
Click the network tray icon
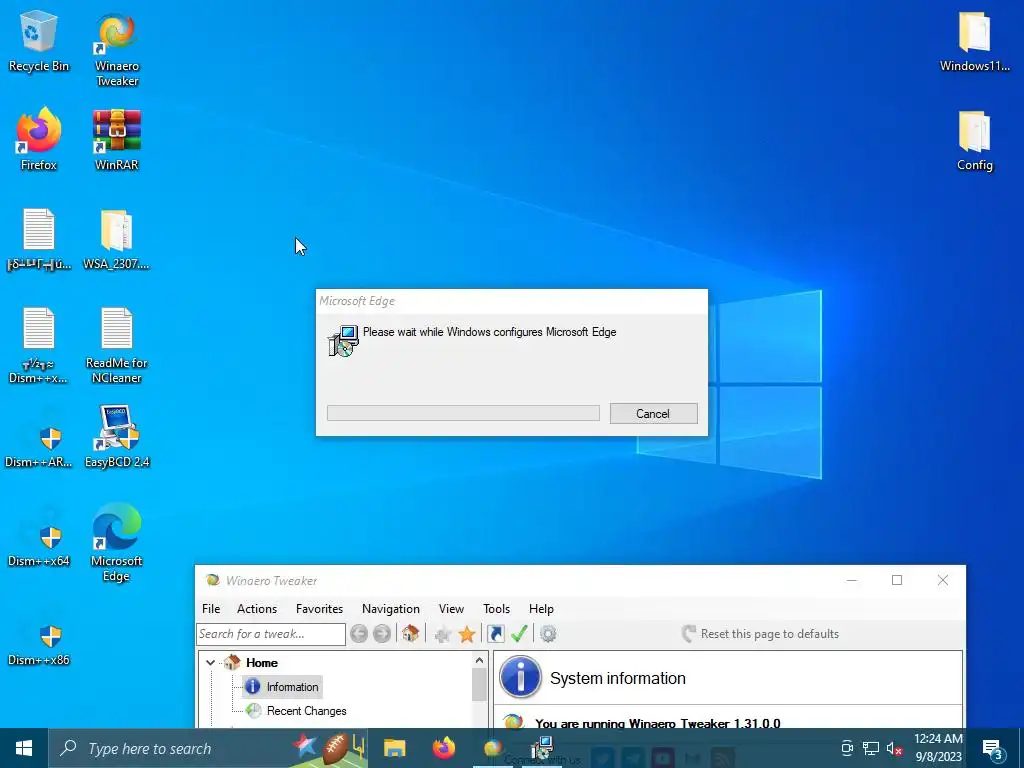[x=871, y=748]
